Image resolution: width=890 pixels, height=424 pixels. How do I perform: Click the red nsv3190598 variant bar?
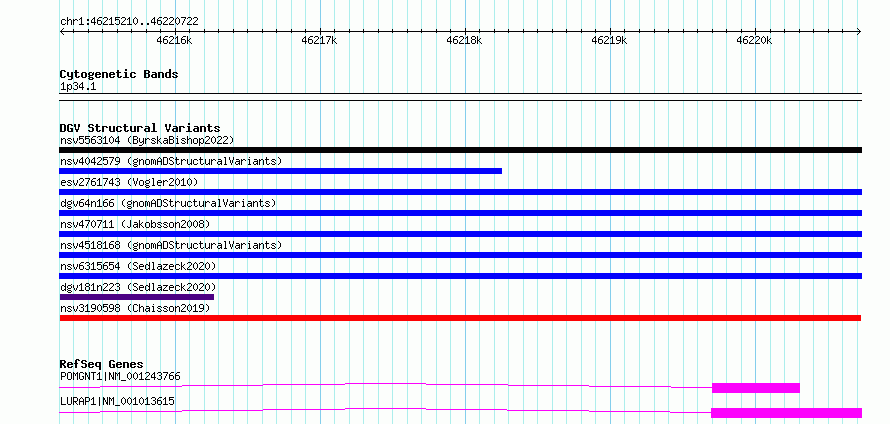pyautogui.click(x=460, y=318)
